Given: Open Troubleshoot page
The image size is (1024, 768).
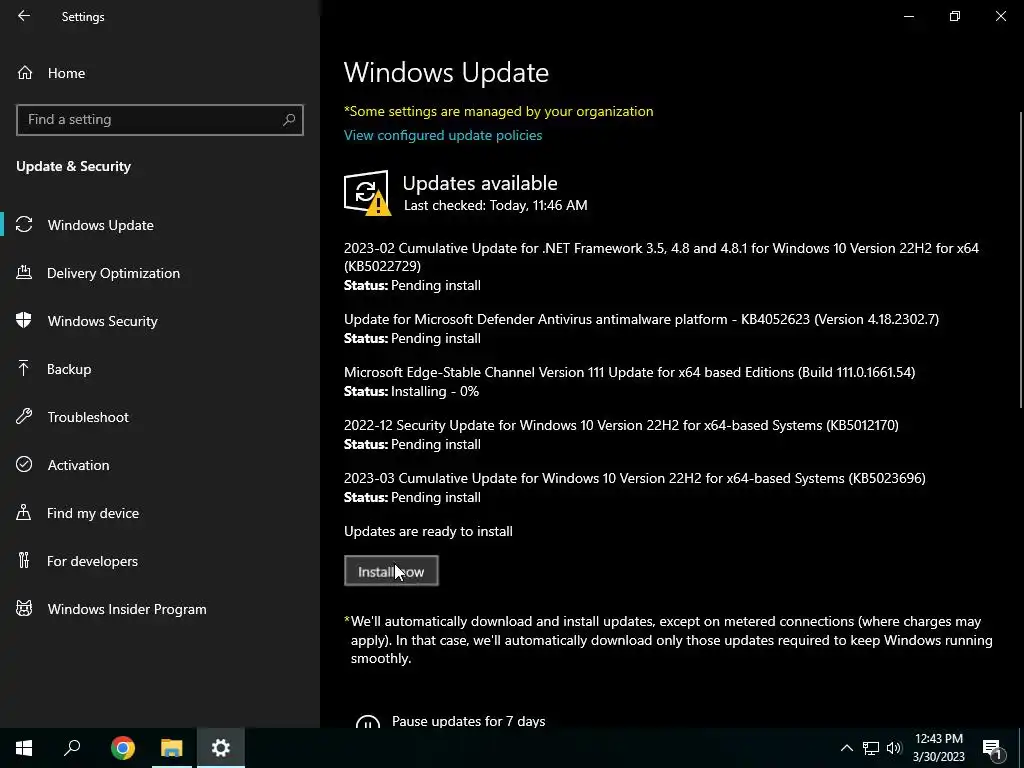Looking at the screenshot, I should tap(88, 417).
